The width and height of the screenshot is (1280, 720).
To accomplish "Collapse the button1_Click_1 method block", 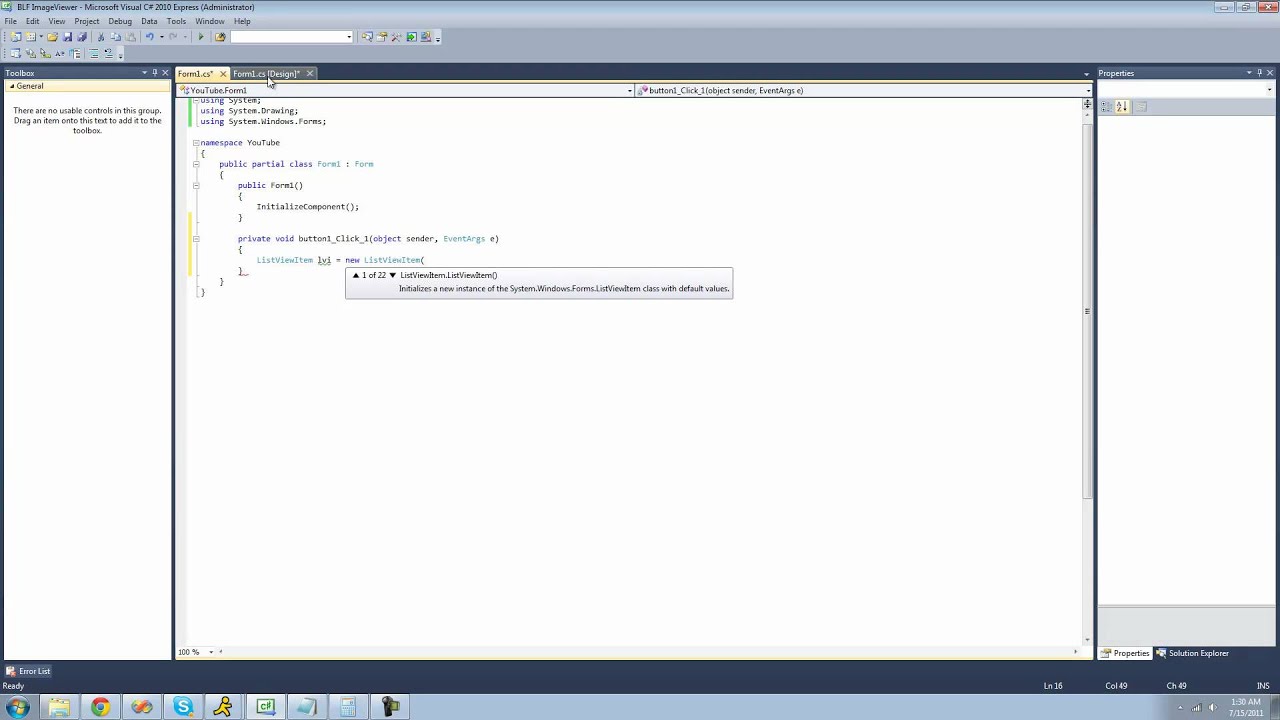I will coord(196,239).
